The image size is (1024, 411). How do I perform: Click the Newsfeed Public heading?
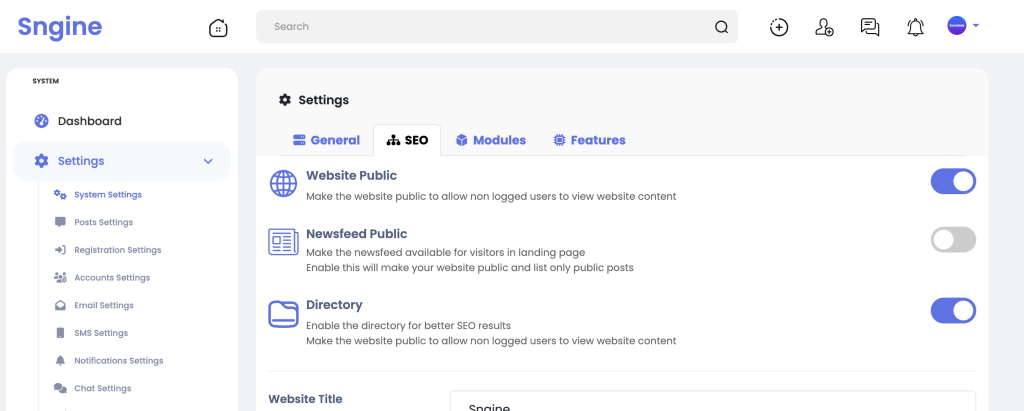click(x=357, y=234)
